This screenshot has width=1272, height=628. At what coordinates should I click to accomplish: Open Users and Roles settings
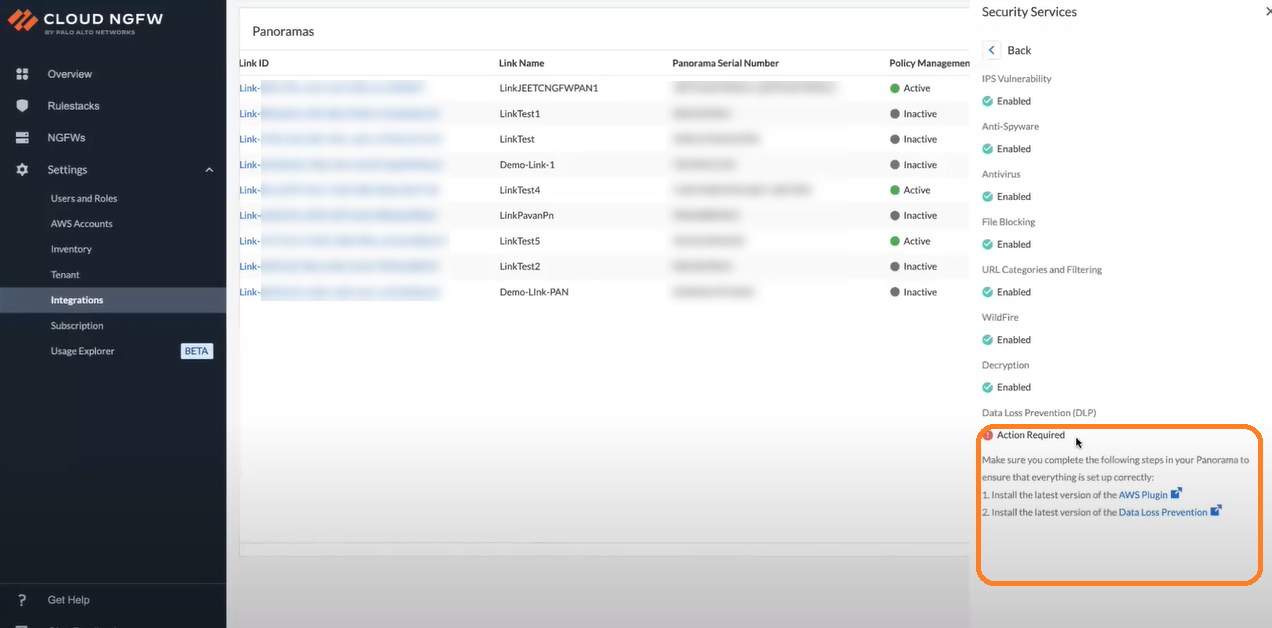84,198
